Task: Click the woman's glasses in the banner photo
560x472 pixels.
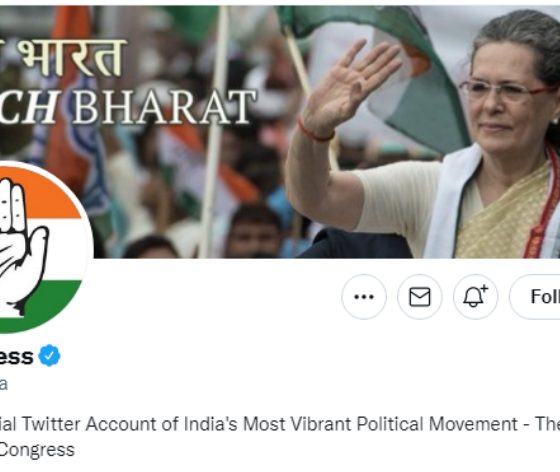Action: click(x=507, y=90)
